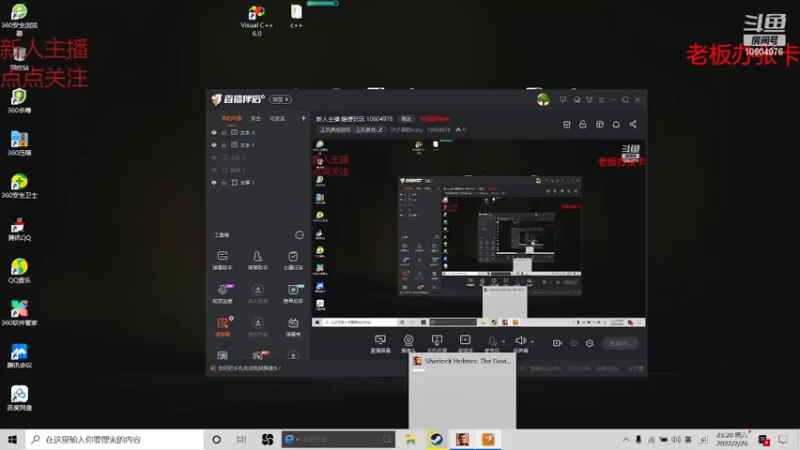Switch to the second scene tab

(x=256, y=118)
